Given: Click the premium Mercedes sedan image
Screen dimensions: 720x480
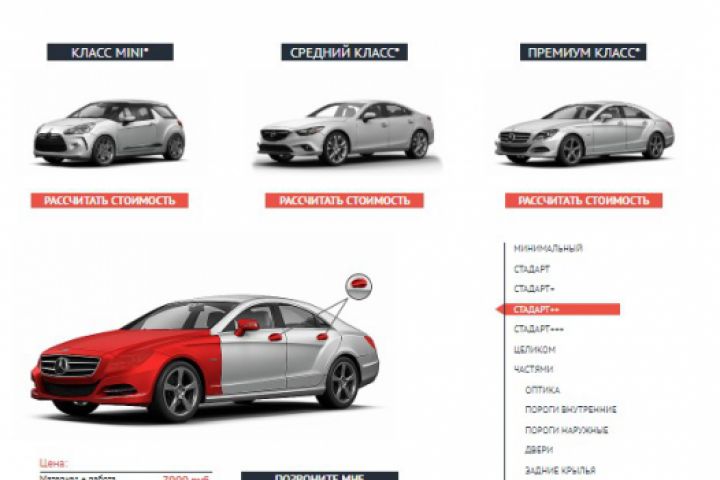Looking at the screenshot, I should pos(584,133).
